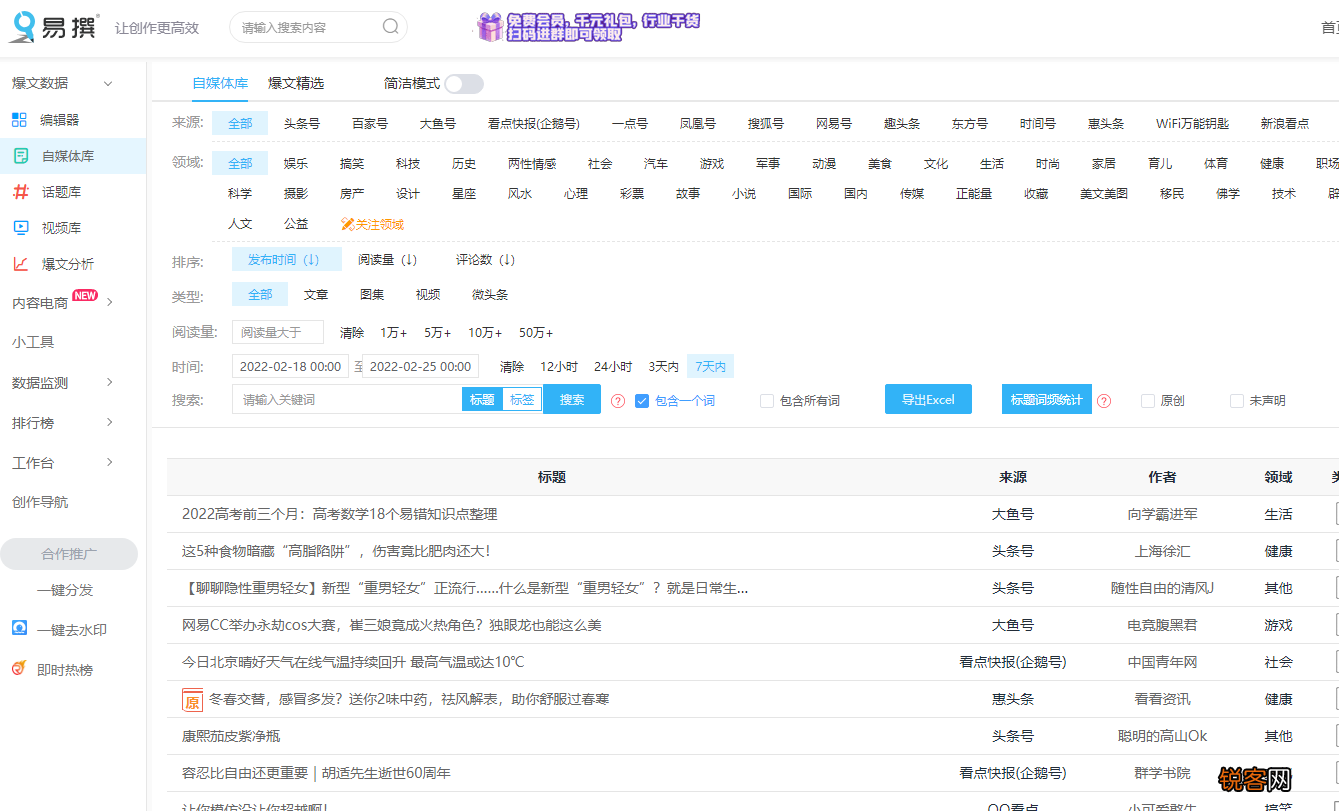Open 一键分发 in the sidebar
1339x811 pixels.
point(65,590)
